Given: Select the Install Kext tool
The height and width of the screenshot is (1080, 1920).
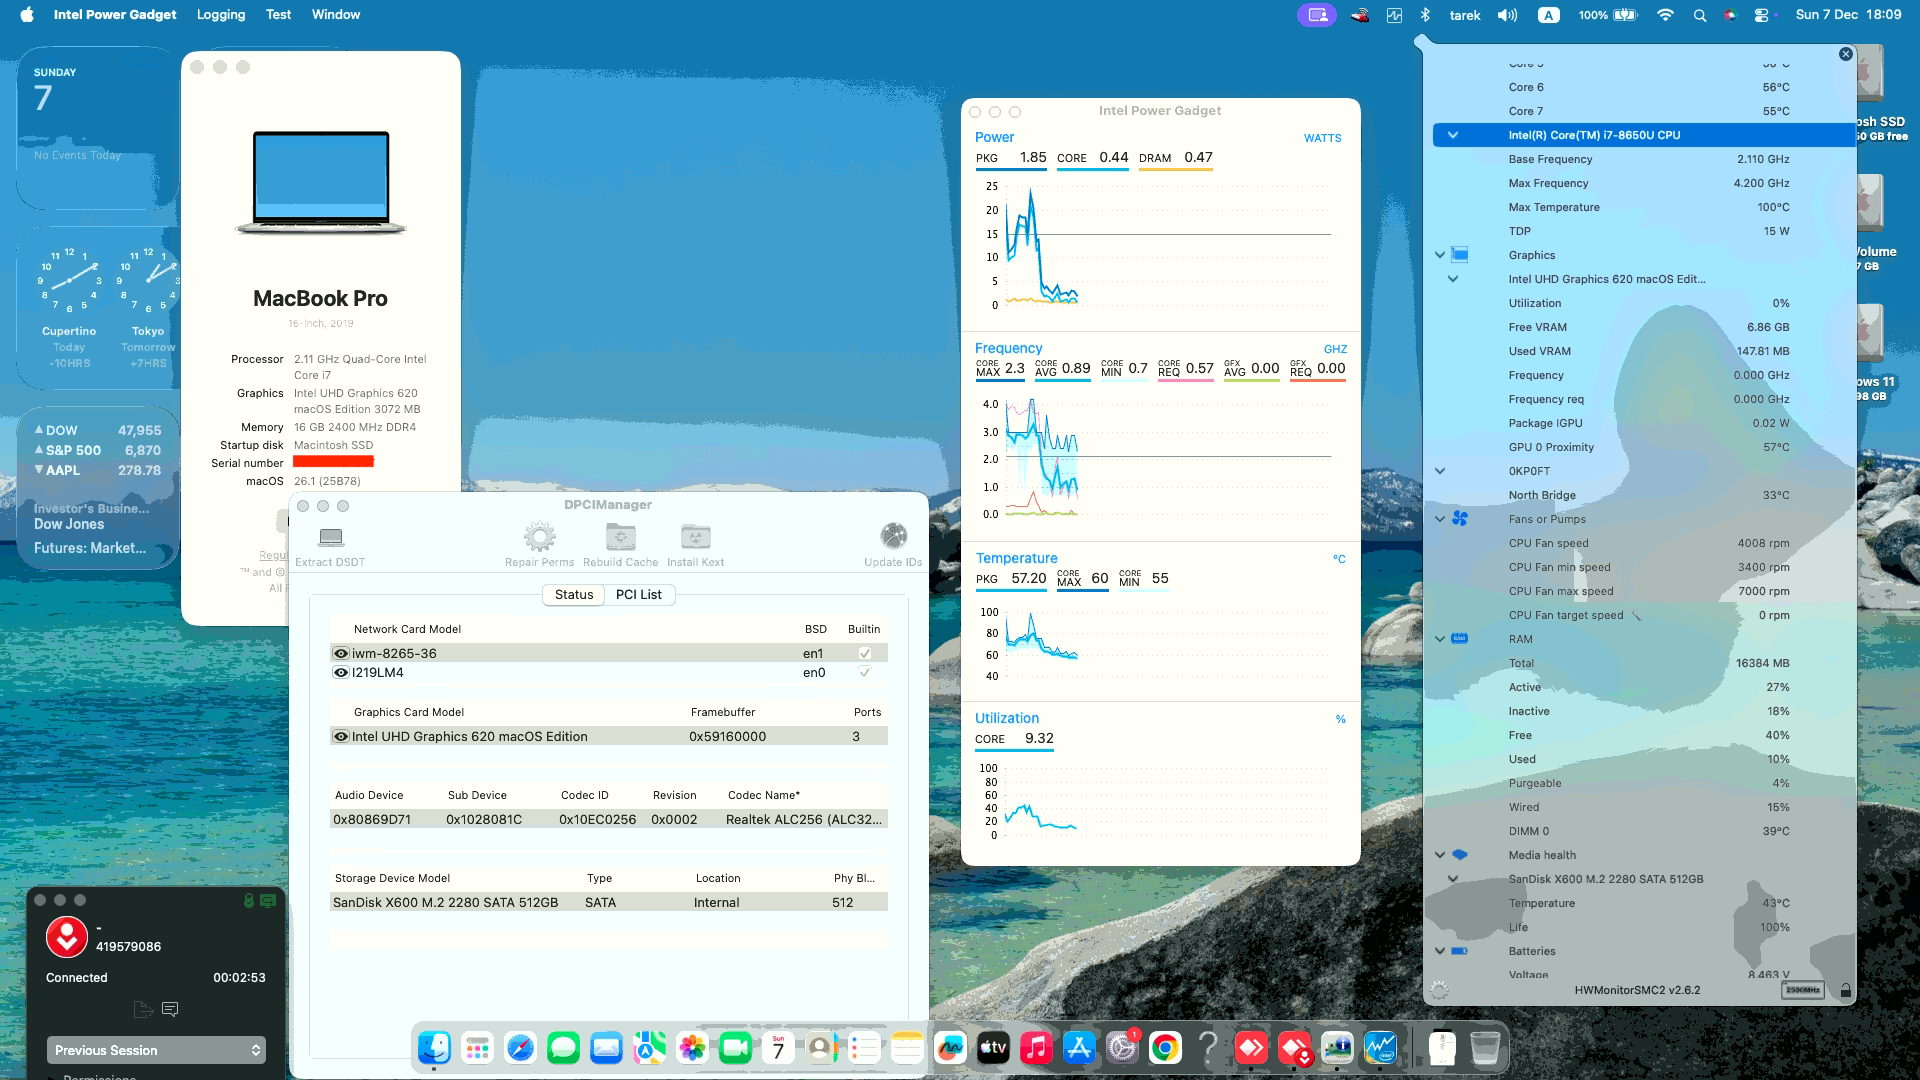Looking at the screenshot, I should pos(694,537).
